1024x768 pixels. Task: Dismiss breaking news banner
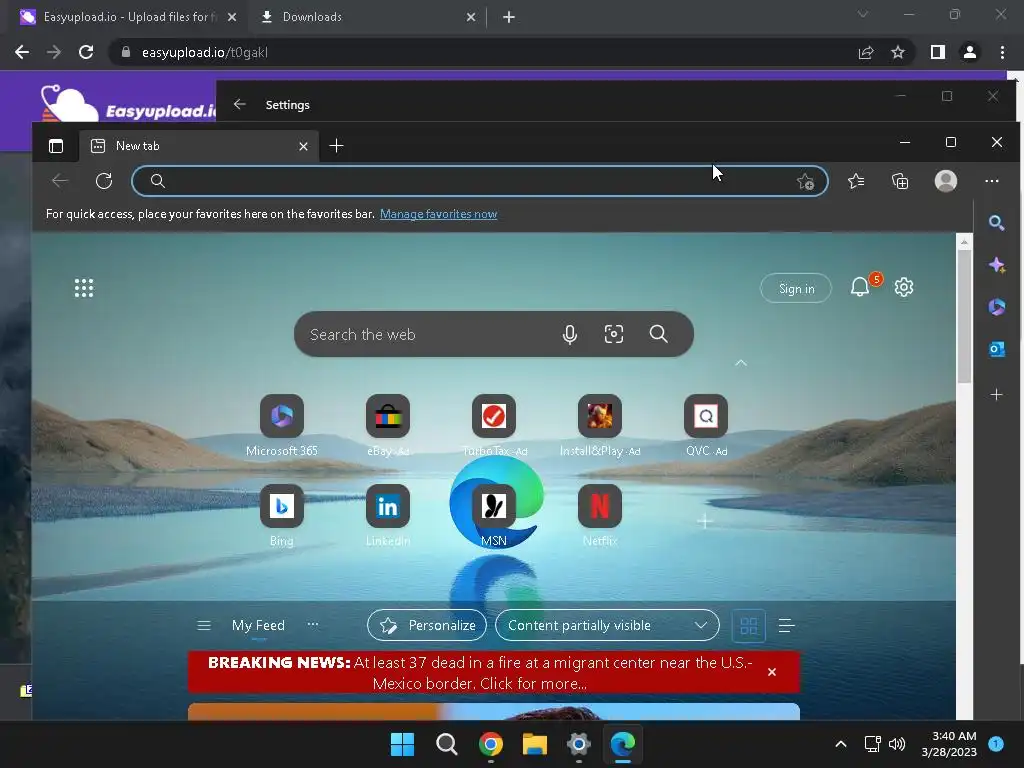(772, 672)
